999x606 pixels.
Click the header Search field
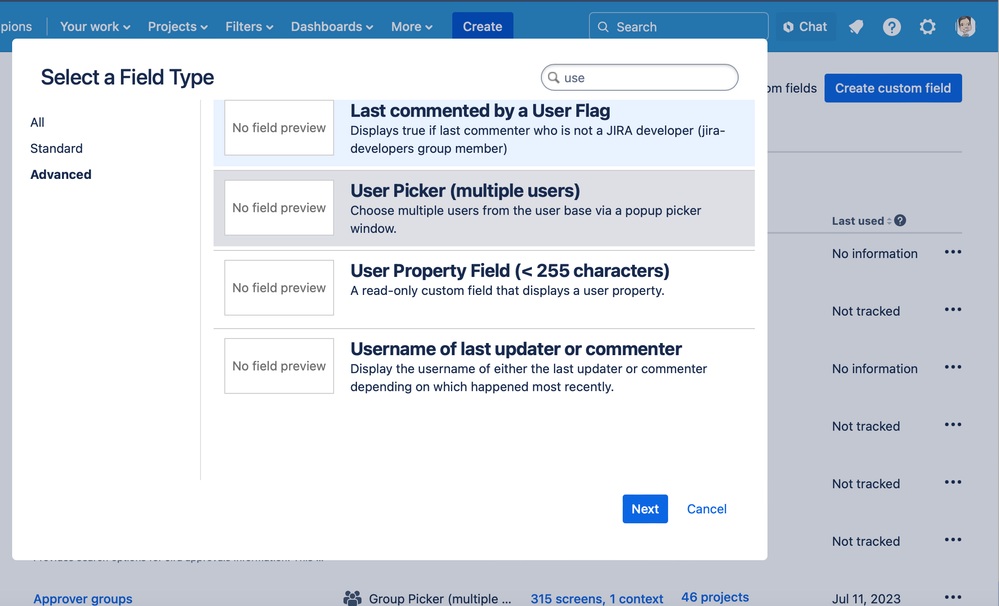(679, 27)
